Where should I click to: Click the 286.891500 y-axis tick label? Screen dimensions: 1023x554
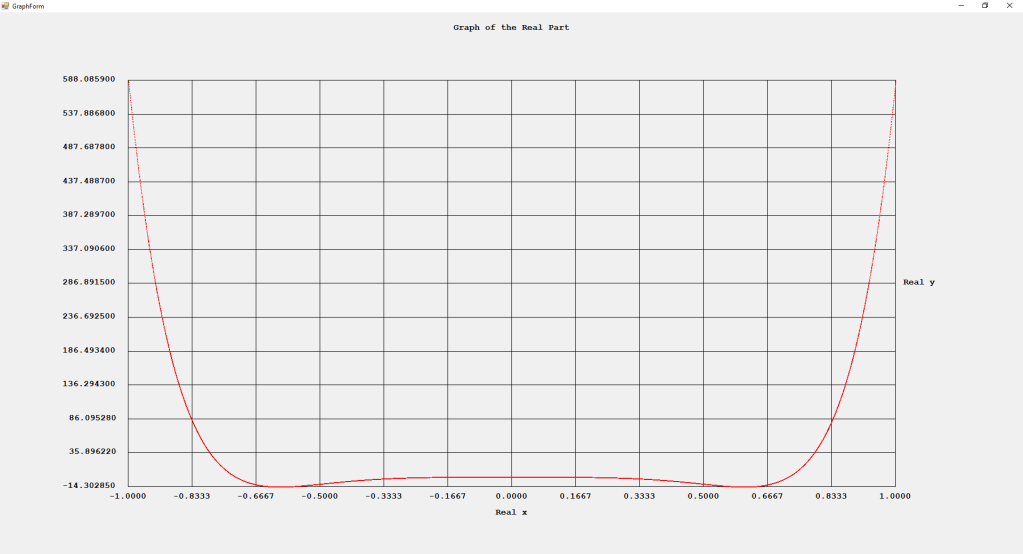(88, 283)
